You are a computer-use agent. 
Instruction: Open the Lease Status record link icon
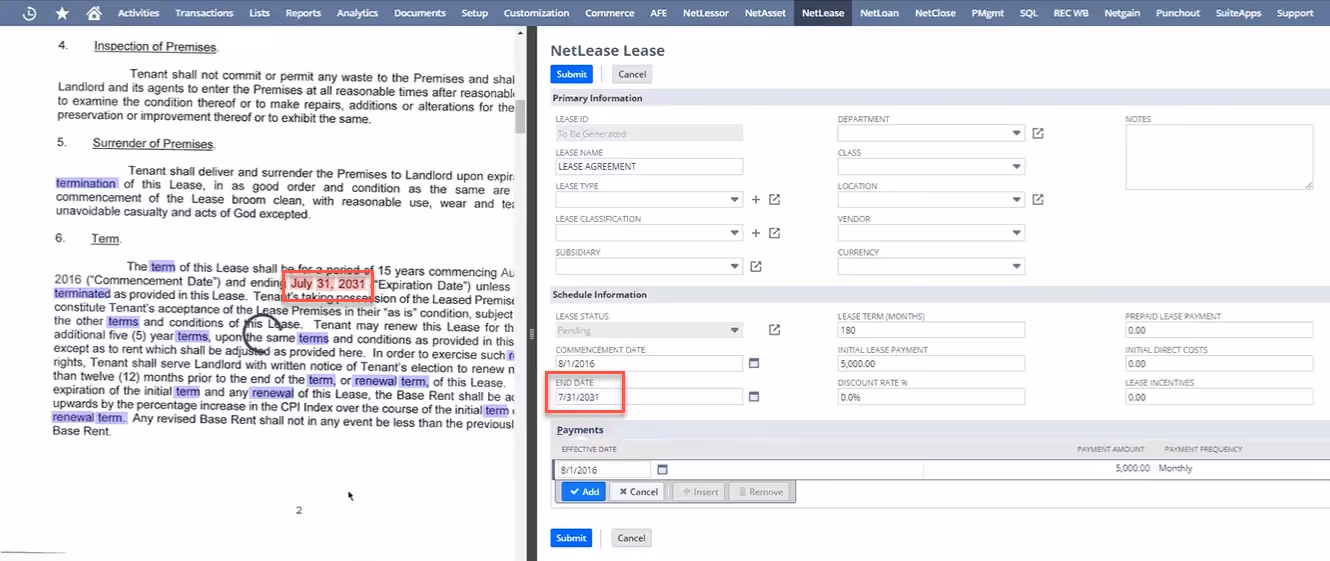coord(774,330)
